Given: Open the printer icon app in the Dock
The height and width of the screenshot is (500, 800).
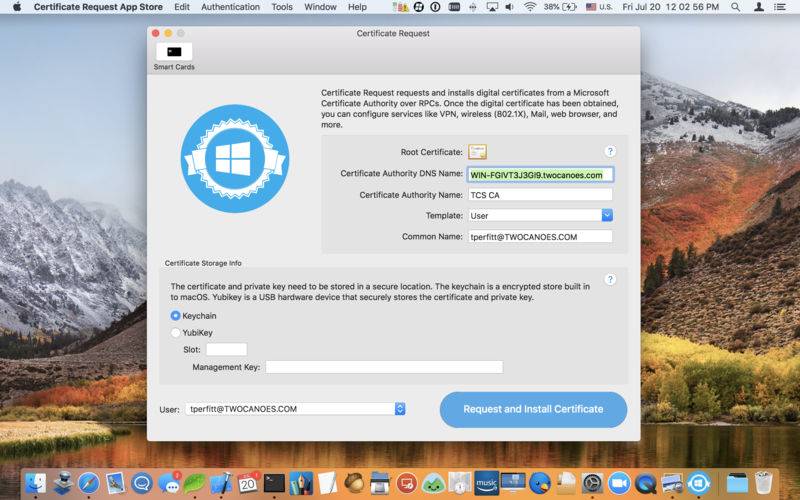Looking at the screenshot, I should coord(380,483).
